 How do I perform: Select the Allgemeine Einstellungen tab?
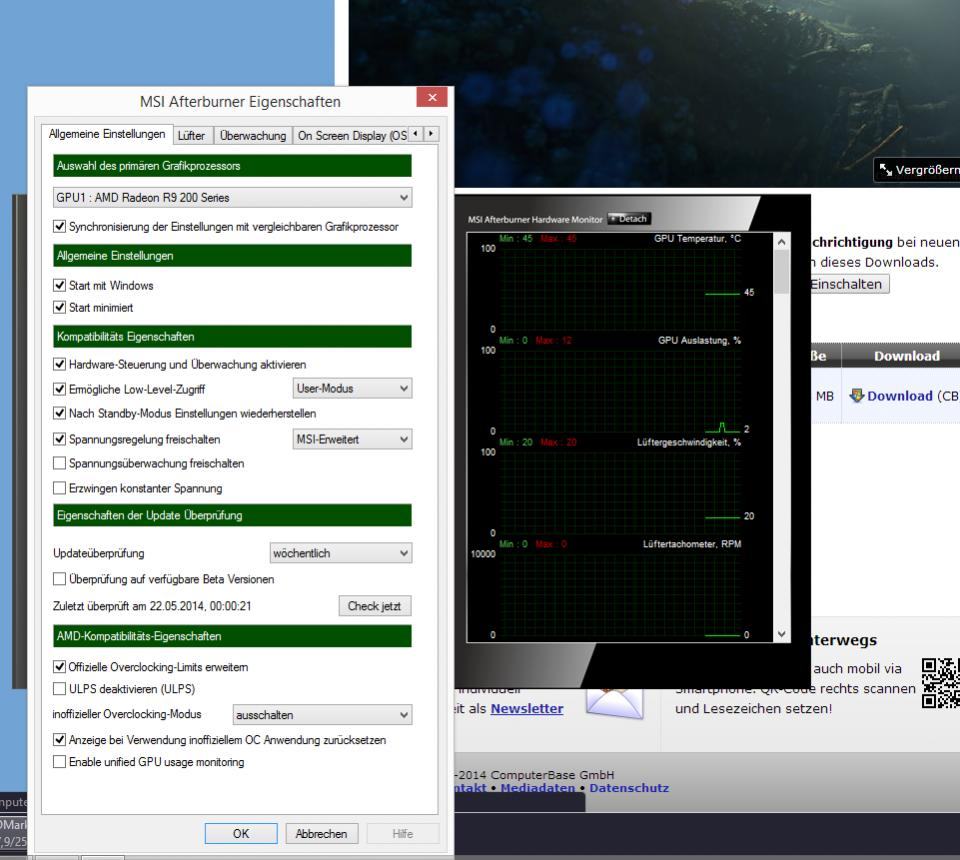click(107, 134)
